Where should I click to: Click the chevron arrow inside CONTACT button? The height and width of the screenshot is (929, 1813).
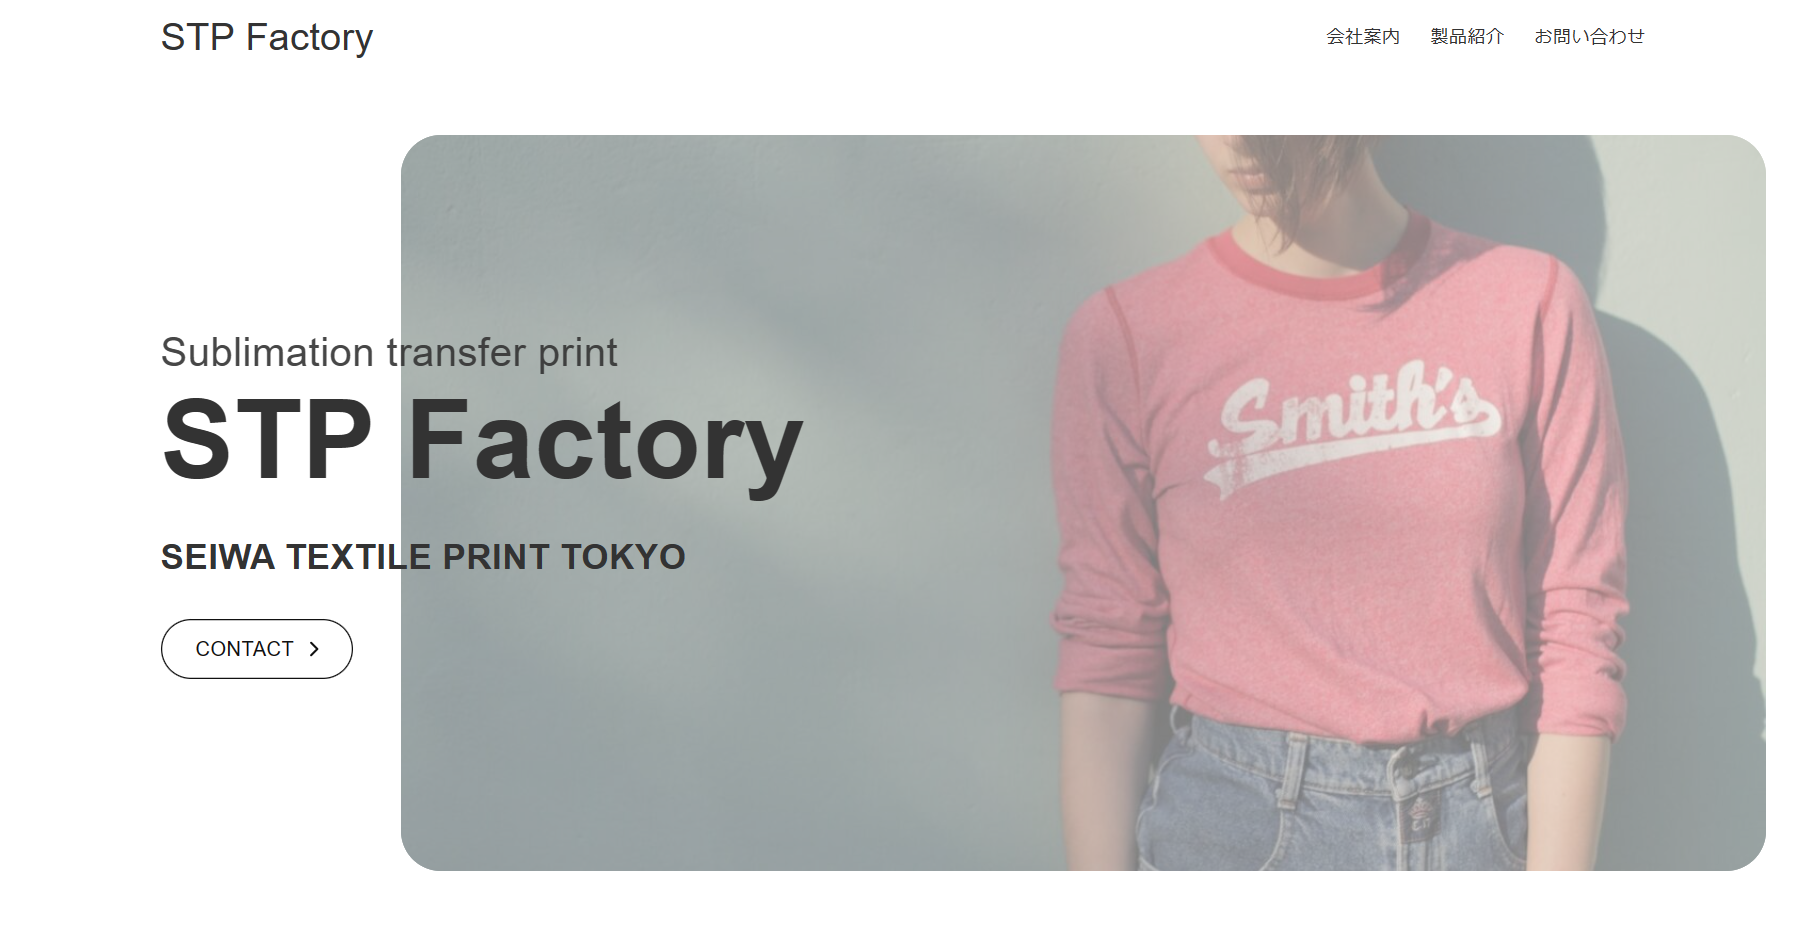click(x=314, y=649)
